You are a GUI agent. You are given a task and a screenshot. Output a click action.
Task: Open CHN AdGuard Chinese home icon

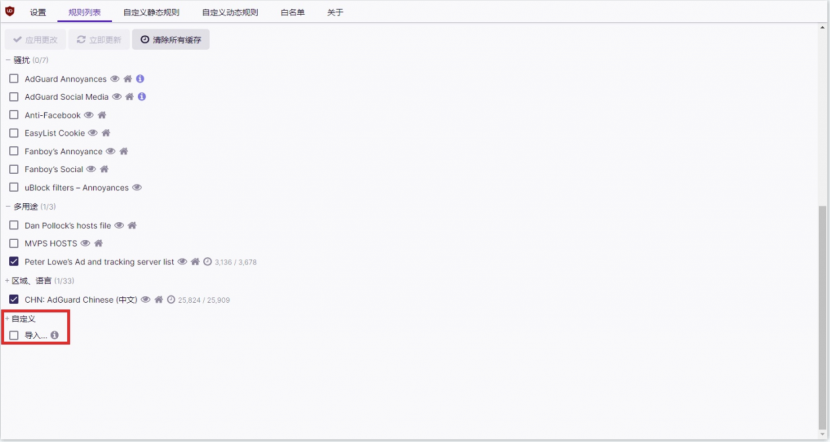point(158,300)
